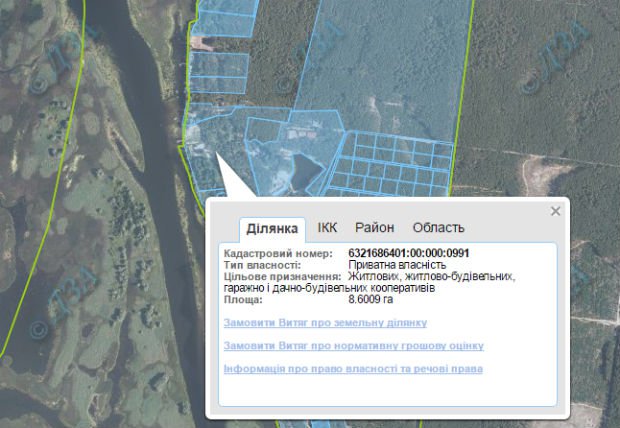Click Замовити Витяг про земельну ділянку link
Viewport: 620px width, 428px height.
[325, 323]
